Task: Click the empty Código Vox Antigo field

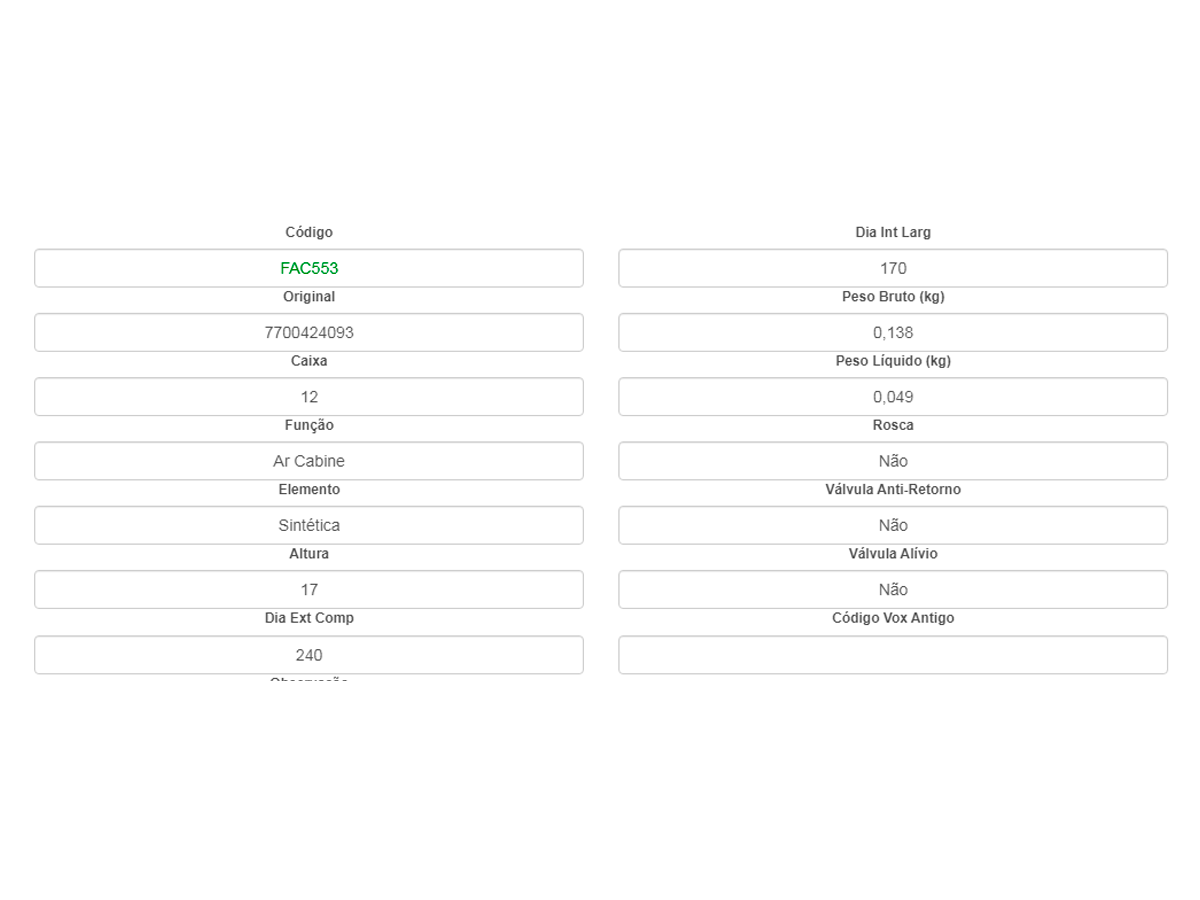Action: (893, 655)
